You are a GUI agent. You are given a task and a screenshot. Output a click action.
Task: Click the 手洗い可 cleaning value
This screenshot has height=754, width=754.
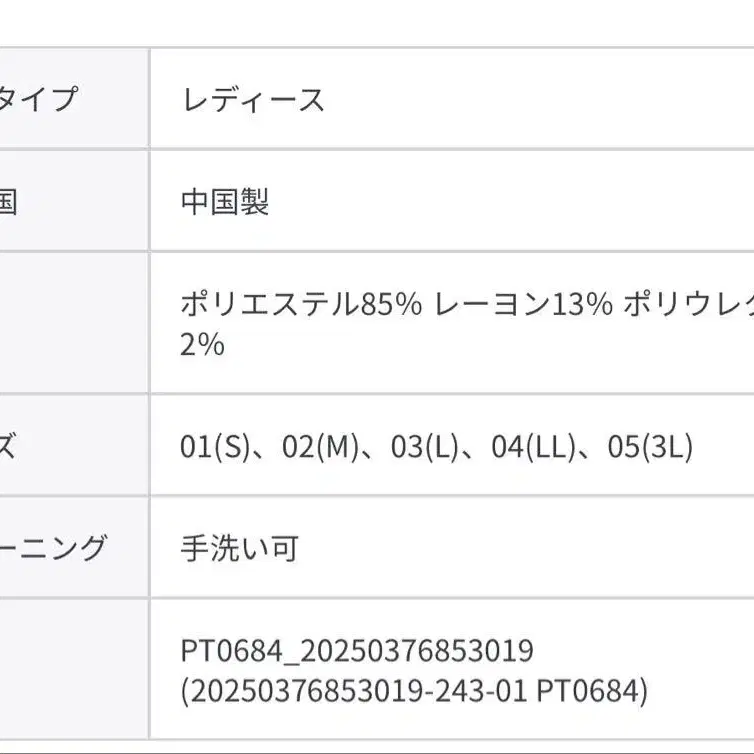point(239,549)
